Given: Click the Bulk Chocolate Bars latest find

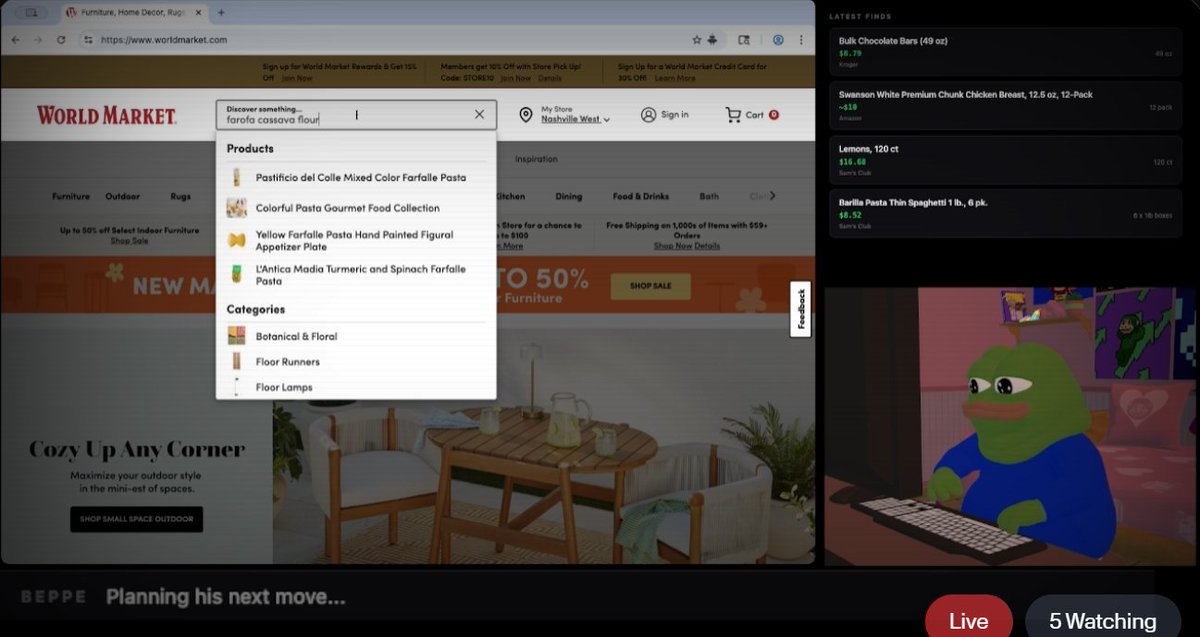Looking at the screenshot, I should (x=1006, y=53).
